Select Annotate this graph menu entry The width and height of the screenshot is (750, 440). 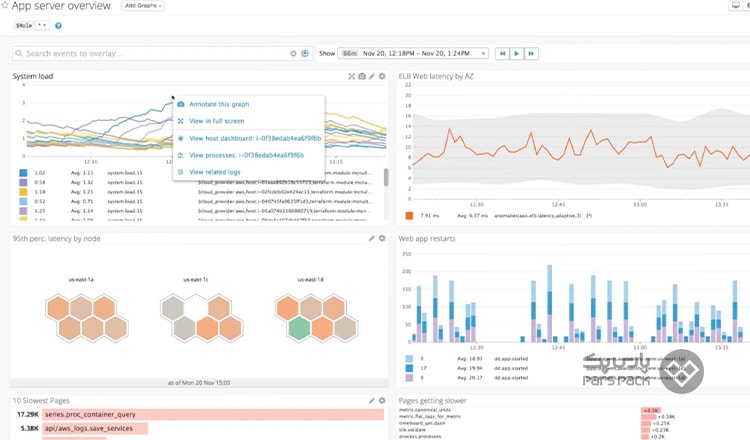click(219, 104)
